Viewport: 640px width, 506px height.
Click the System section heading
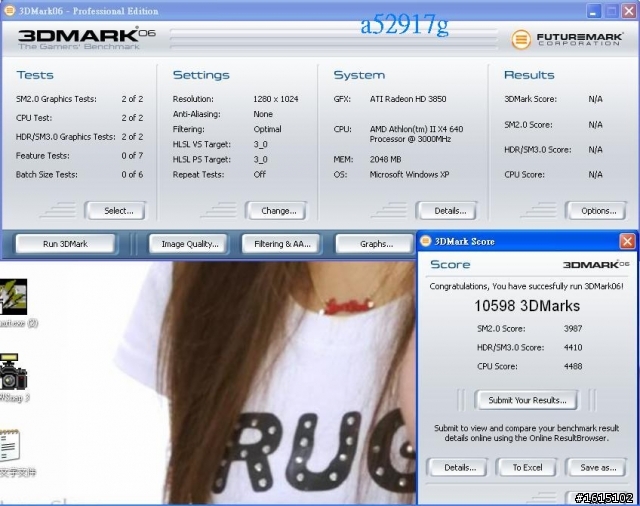359,75
